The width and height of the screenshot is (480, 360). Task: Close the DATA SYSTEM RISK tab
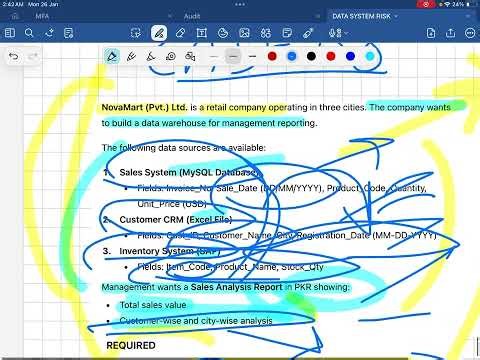click(468, 16)
